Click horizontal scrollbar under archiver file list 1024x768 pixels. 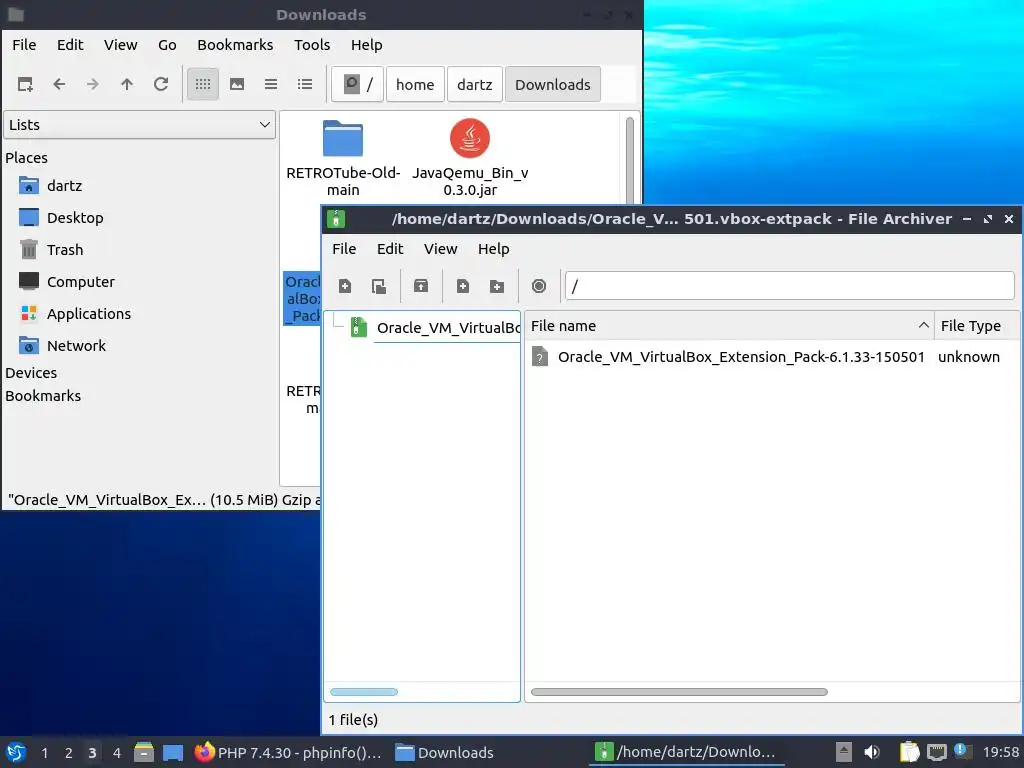679,692
